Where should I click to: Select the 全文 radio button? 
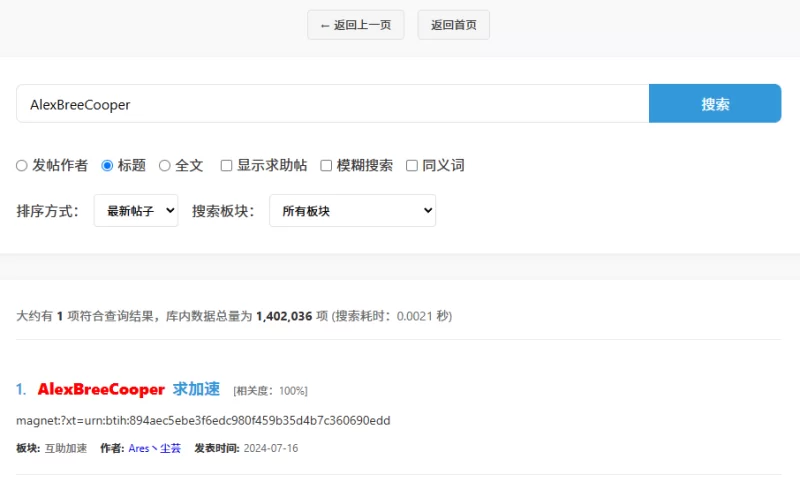165,166
